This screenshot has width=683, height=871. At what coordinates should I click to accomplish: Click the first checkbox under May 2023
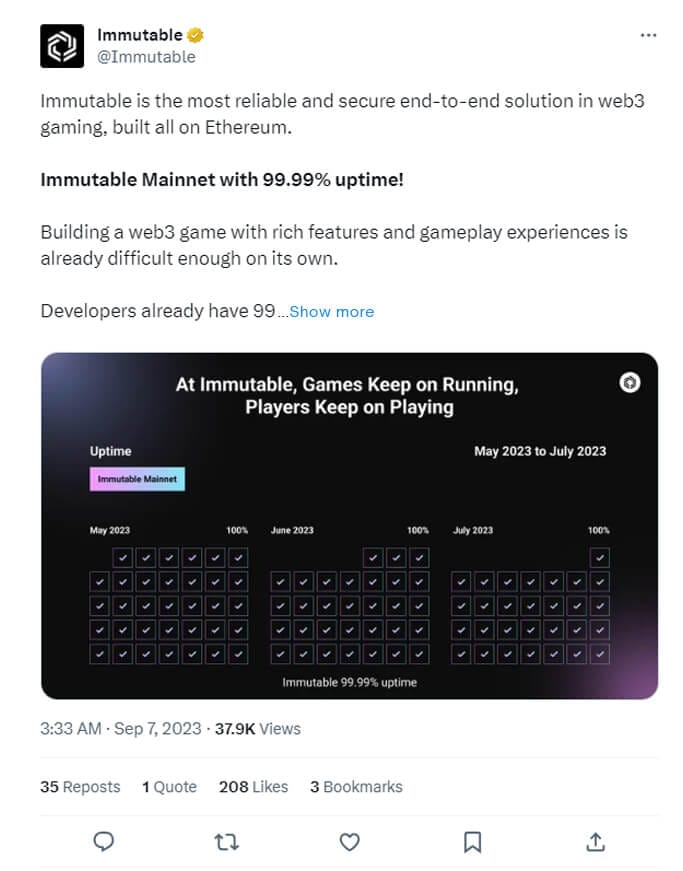(x=122, y=557)
